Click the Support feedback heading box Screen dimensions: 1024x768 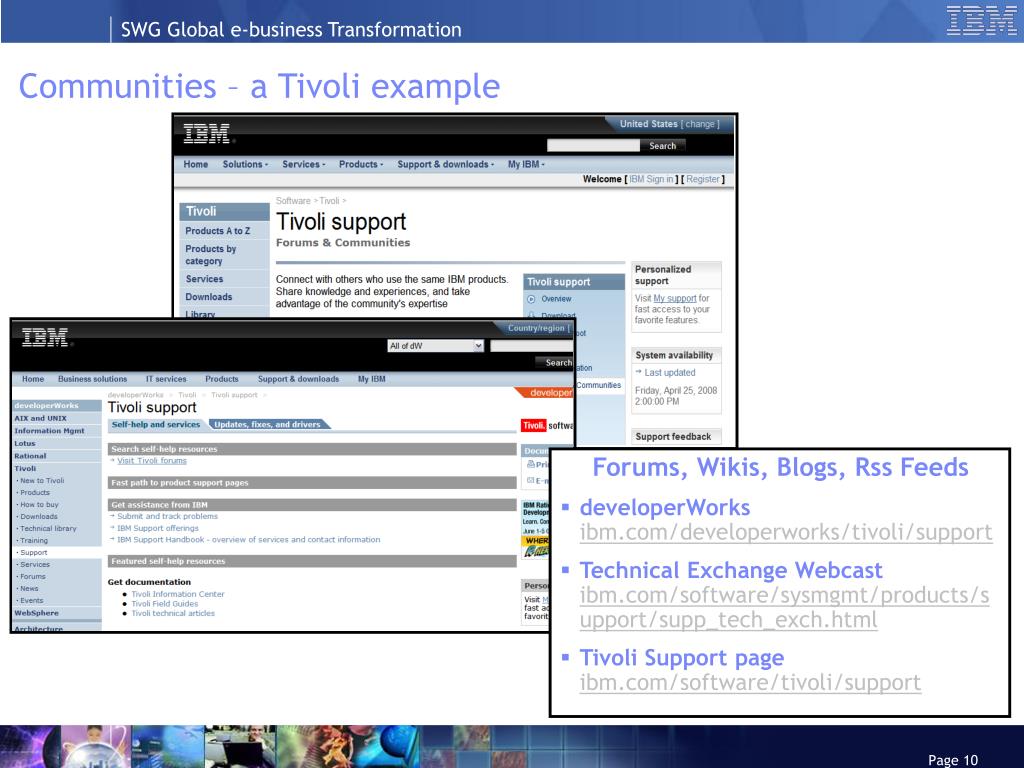click(x=676, y=436)
